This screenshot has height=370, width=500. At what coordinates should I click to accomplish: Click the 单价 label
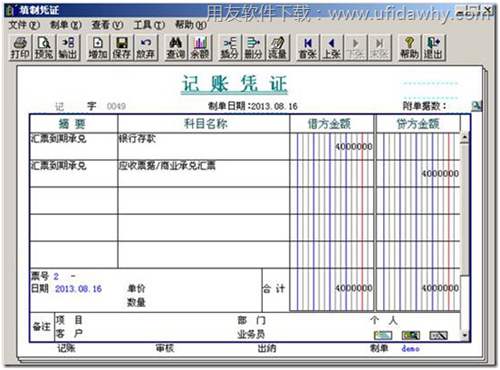coord(136,288)
